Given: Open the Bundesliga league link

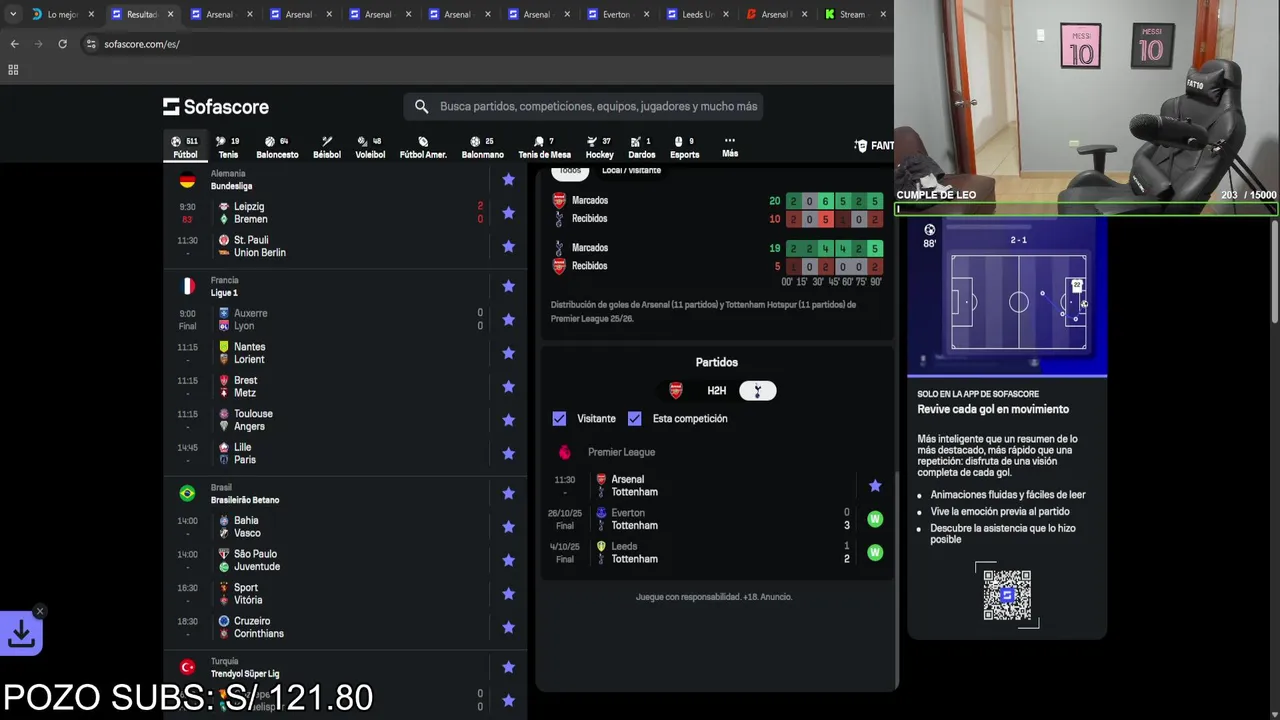Looking at the screenshot, I should click(231, 186).
